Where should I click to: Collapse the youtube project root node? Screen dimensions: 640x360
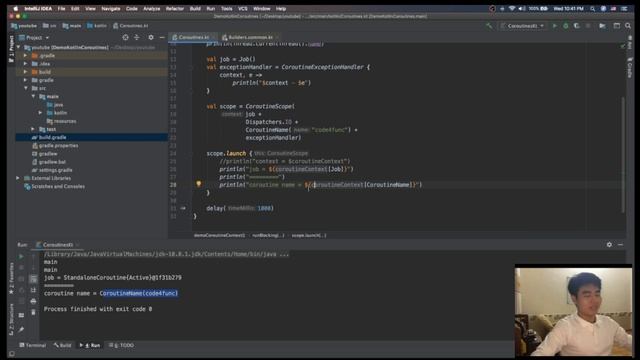coord(18,47)
